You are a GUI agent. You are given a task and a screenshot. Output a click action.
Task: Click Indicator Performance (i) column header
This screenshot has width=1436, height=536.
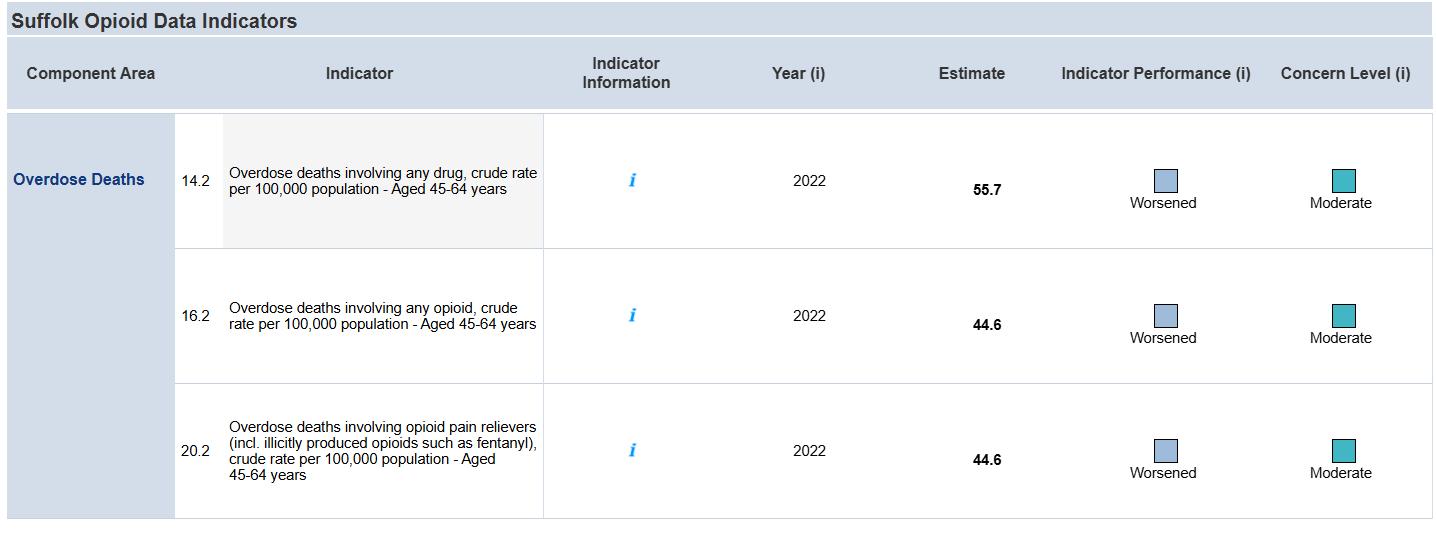point(1155,73)
